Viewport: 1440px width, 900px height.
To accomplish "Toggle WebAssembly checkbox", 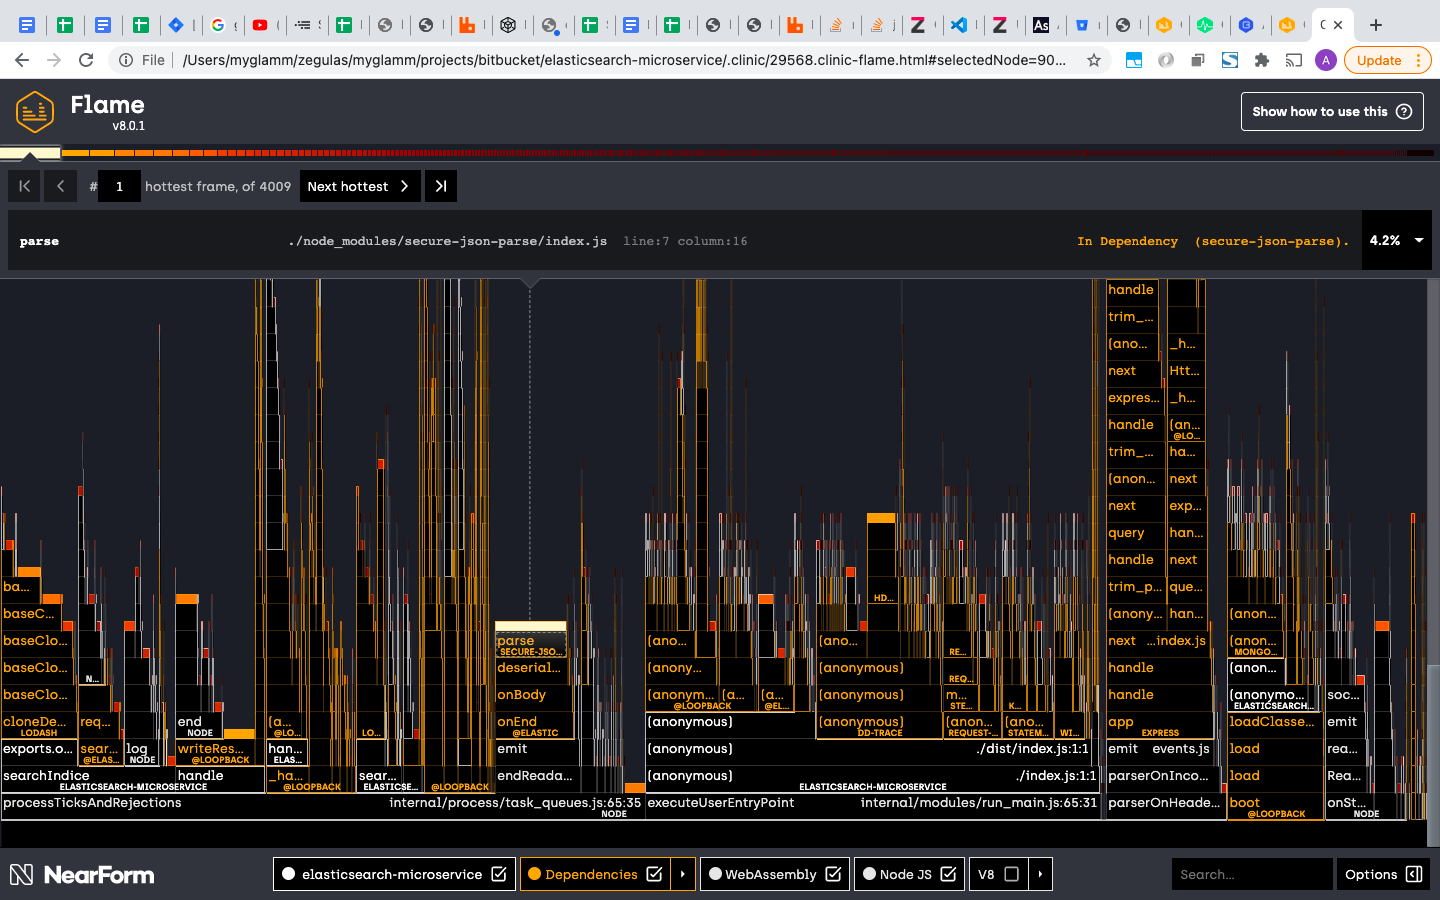I will pos(833,874).
